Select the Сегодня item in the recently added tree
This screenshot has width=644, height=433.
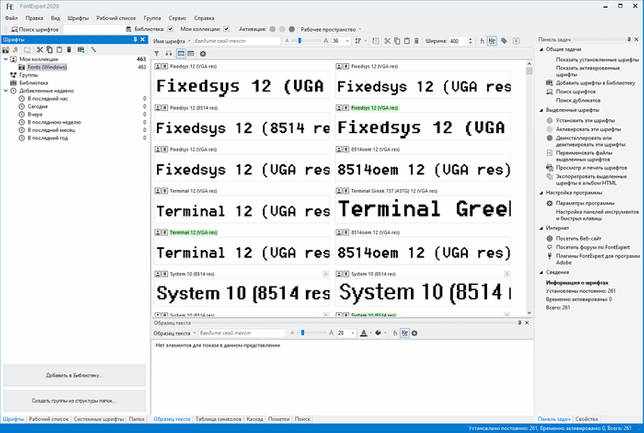[37, 106]
